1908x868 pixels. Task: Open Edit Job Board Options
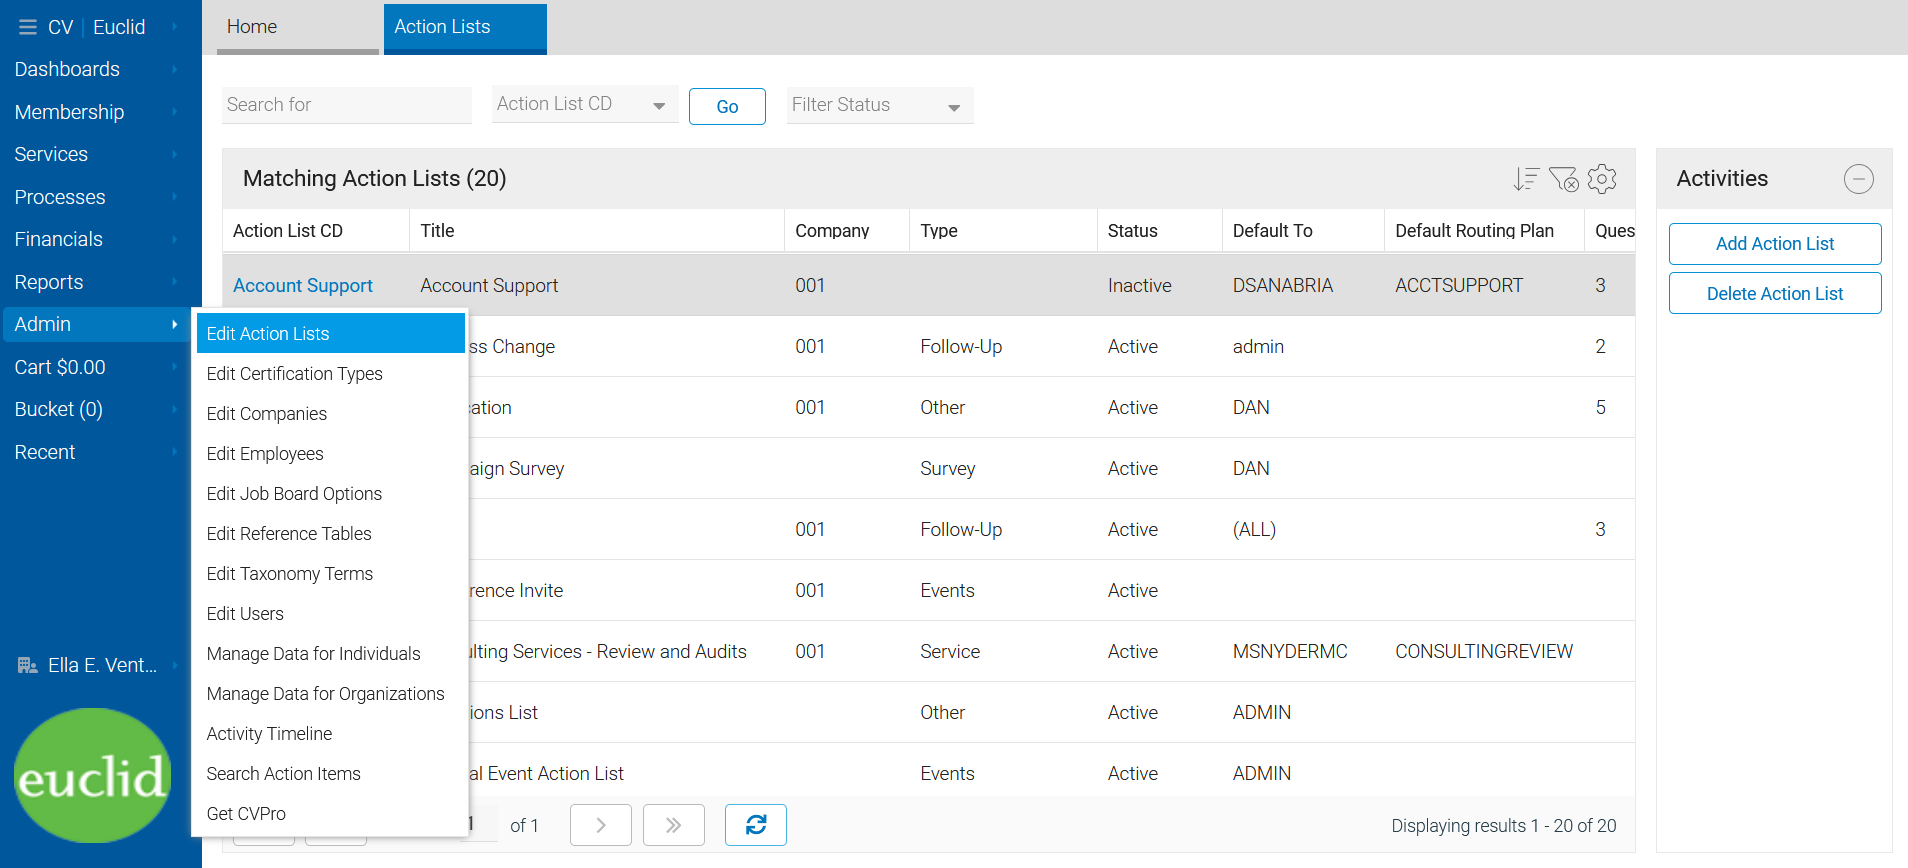[x=330, y=493]
